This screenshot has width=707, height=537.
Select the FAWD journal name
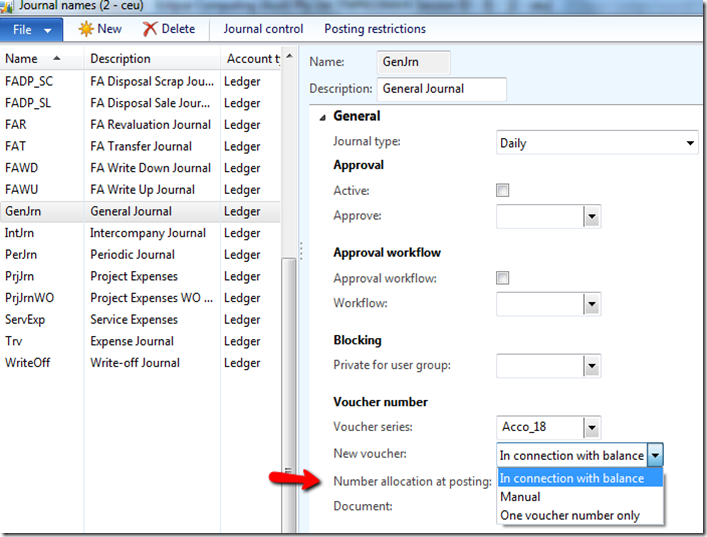21,168
